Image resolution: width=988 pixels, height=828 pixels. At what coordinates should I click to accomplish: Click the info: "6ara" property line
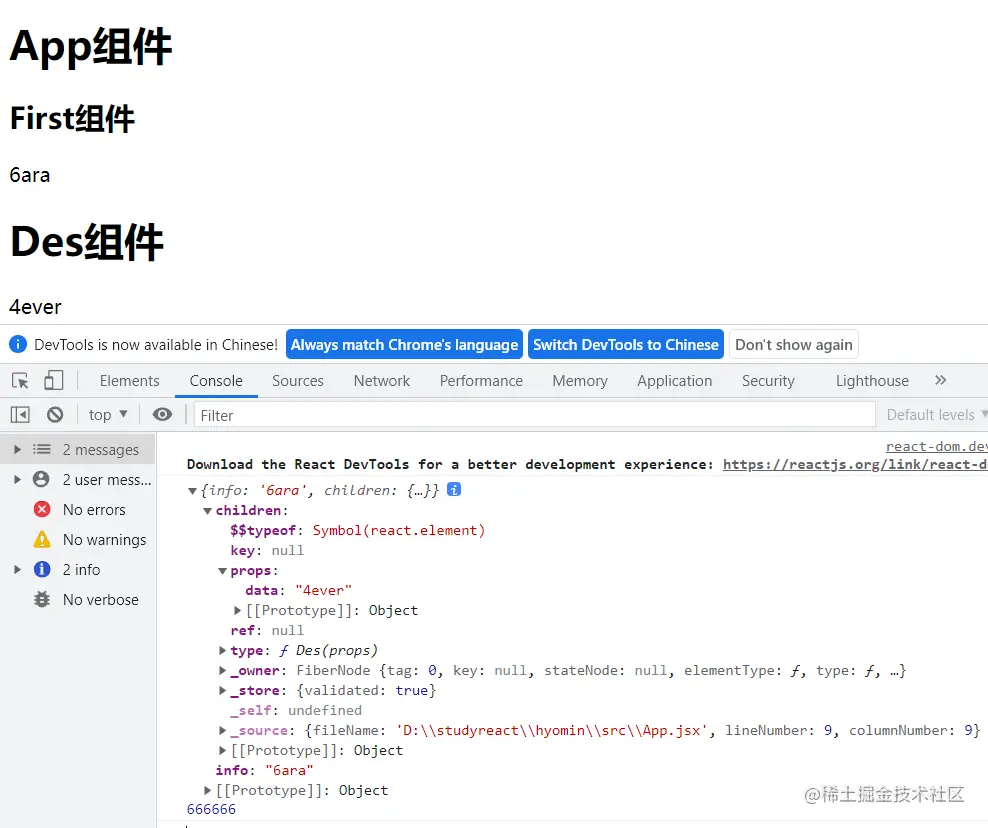point(264,770)
